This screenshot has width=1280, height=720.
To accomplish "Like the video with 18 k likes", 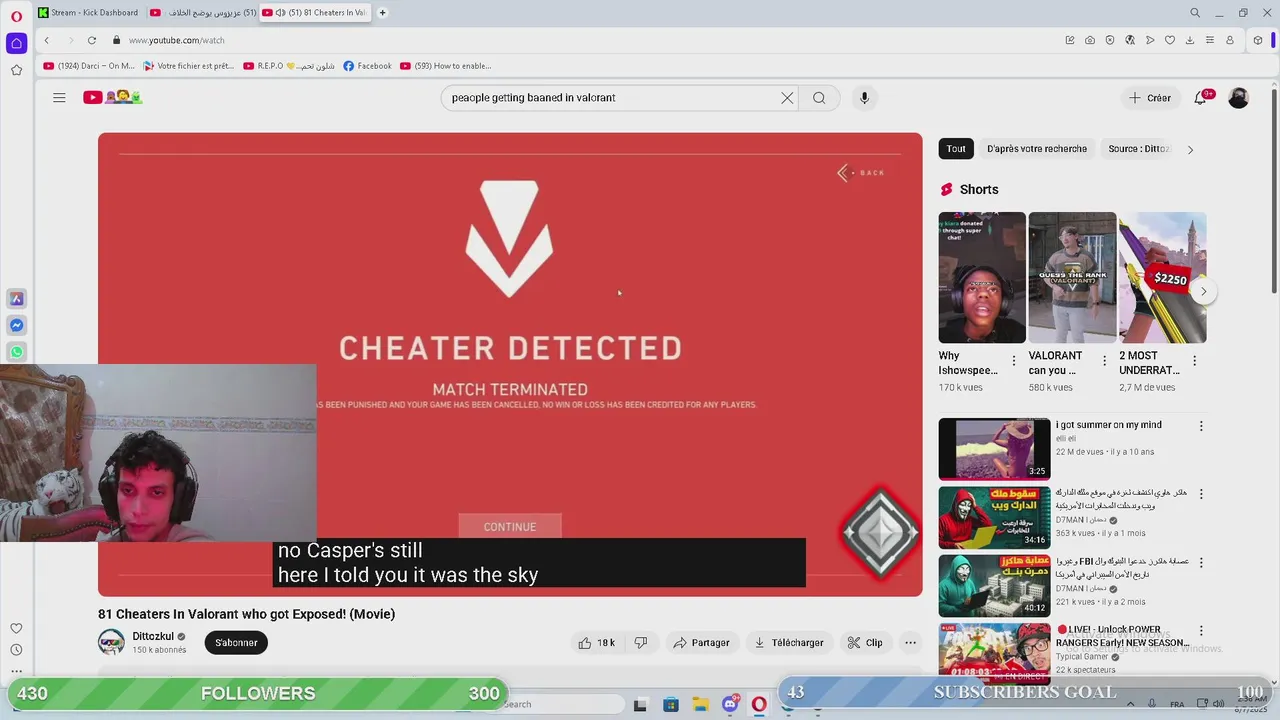I will [x=596, y=643].
